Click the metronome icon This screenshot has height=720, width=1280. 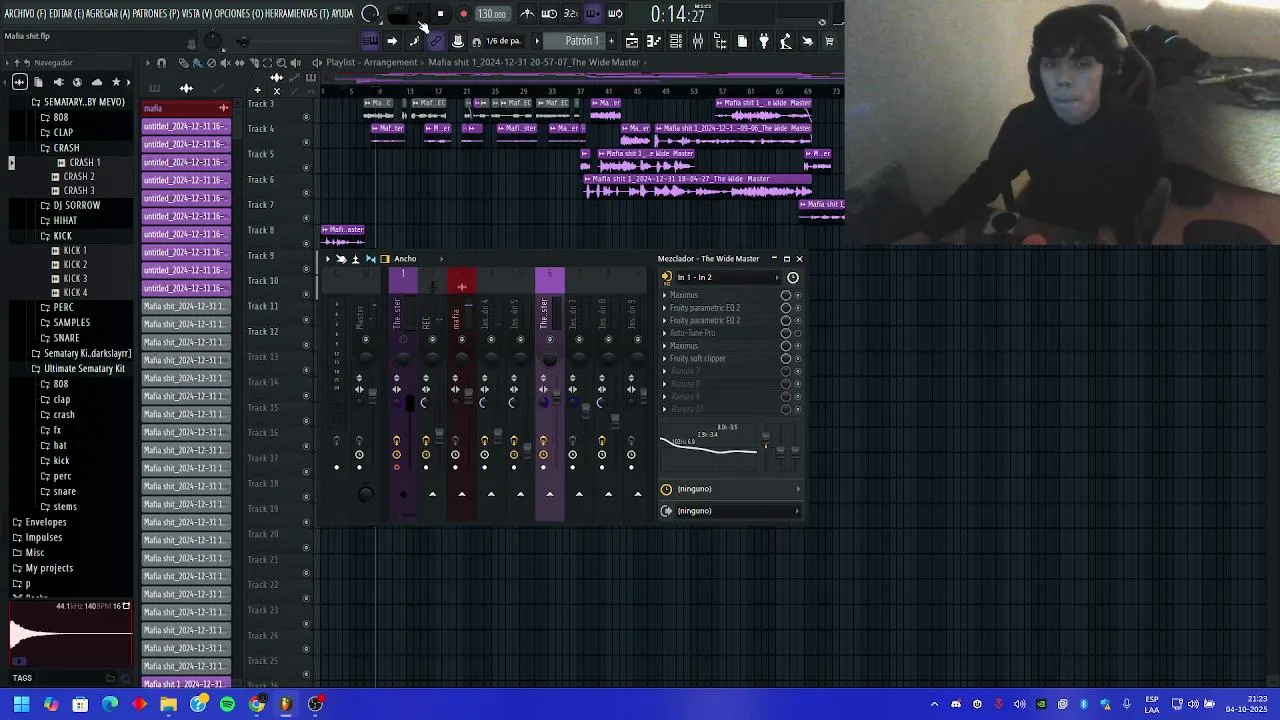tap(527, 14)
